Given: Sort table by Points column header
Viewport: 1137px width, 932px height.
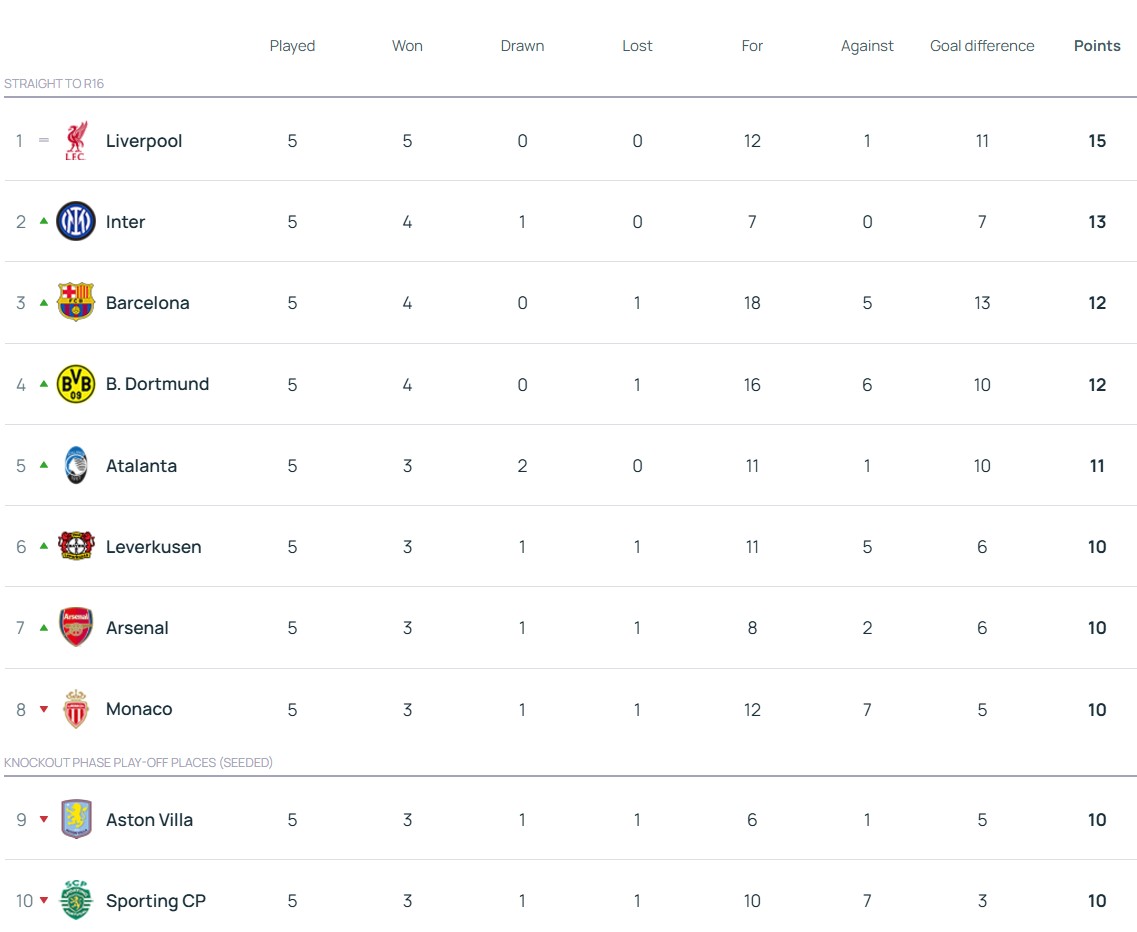Looking at the screenshot, I should point(1097,46).
